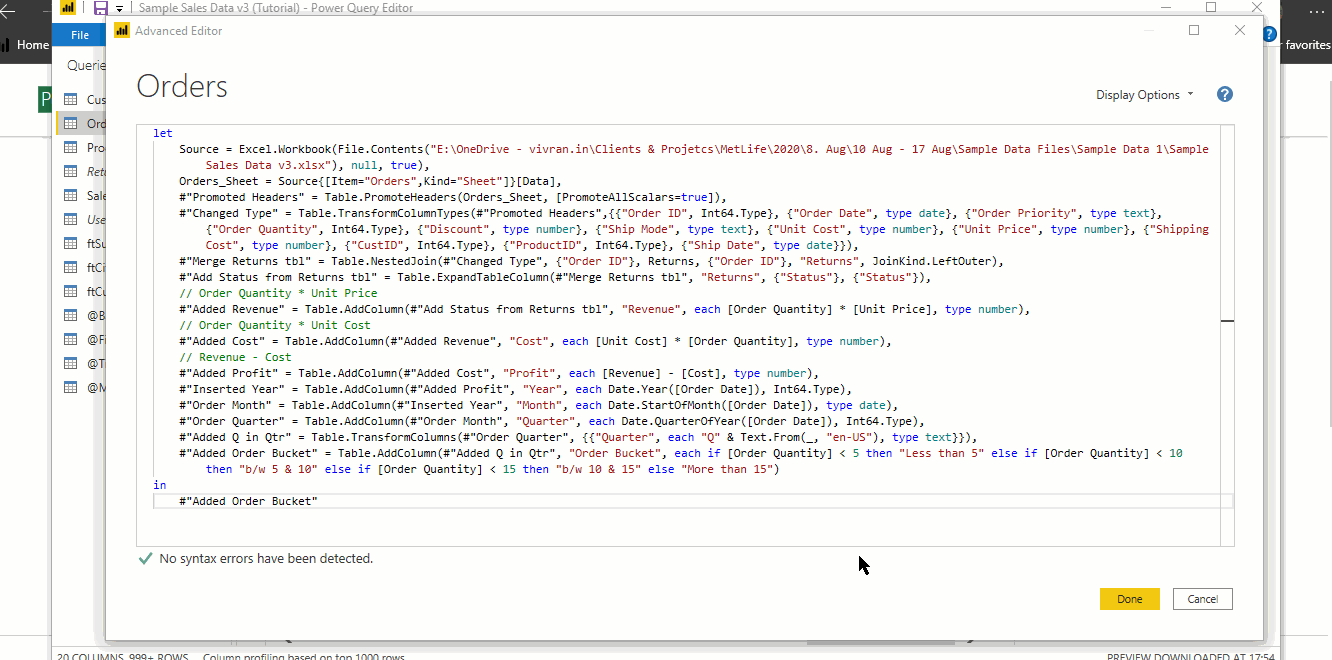Click the code editor's vertical scrollbar

click(x=1228, y=335)
